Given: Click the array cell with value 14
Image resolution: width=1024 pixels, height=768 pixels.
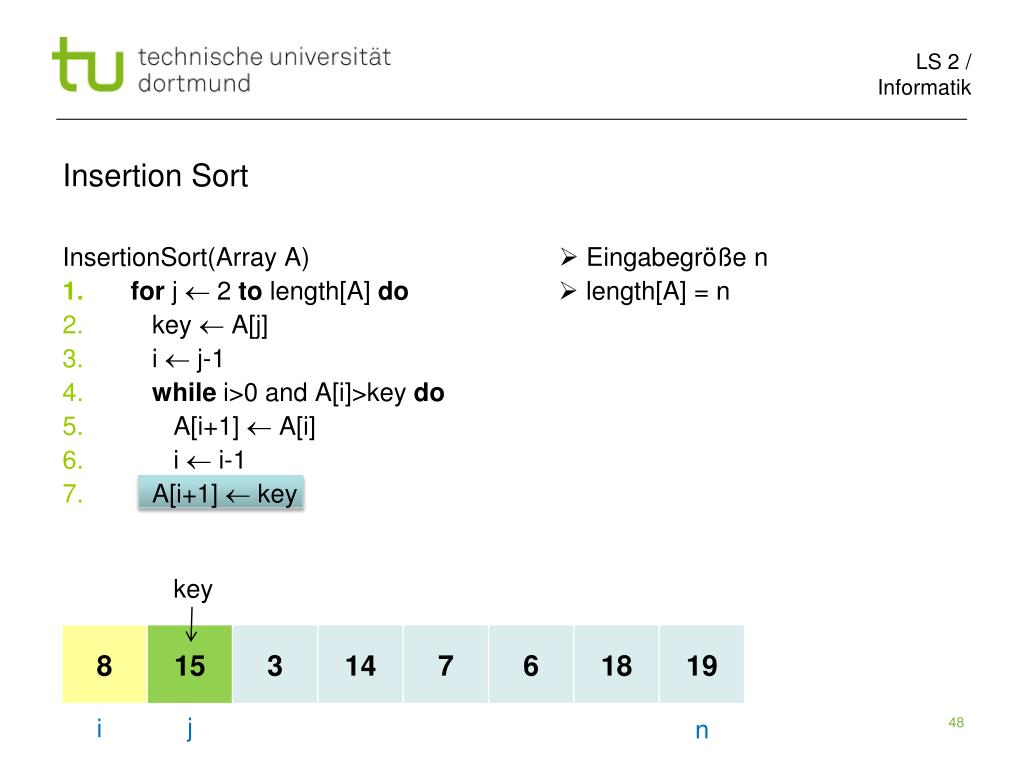Looking at the screenshot, I should tap(360, 664).
